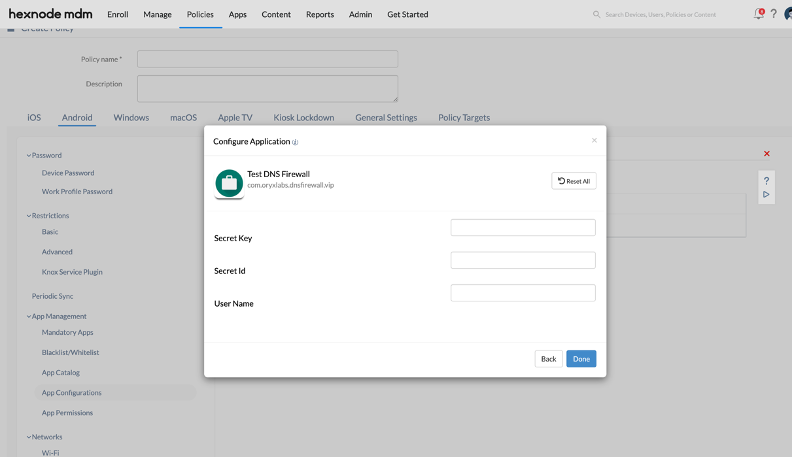Click the red X delete icon
Viewport: 792px width, 457px height.
[767, 153]
